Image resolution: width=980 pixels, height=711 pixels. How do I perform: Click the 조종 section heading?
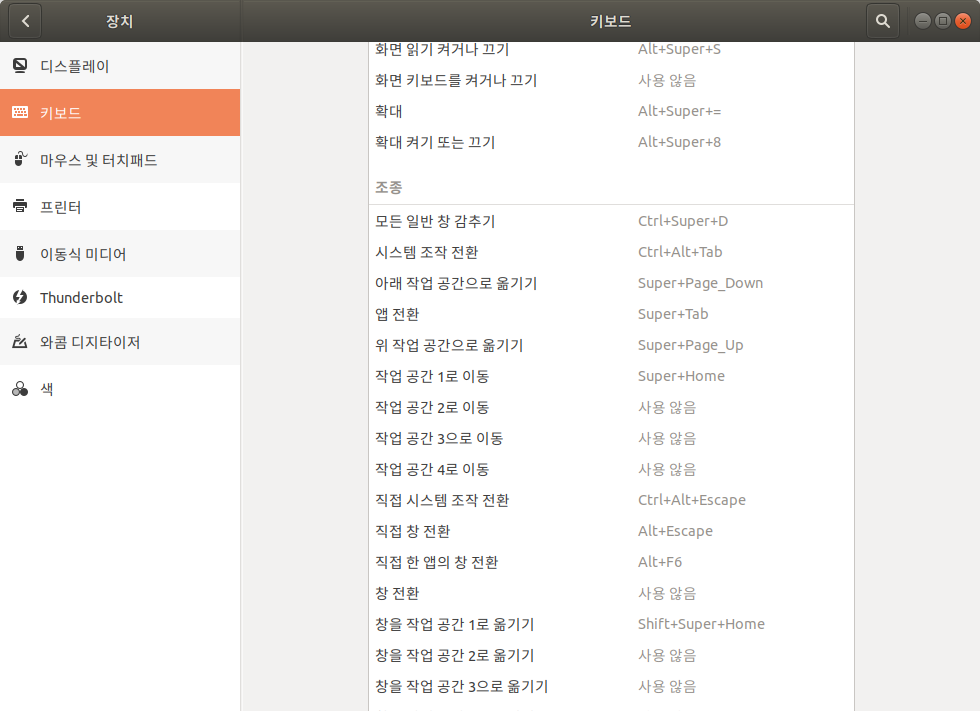(x=389, y=187)
